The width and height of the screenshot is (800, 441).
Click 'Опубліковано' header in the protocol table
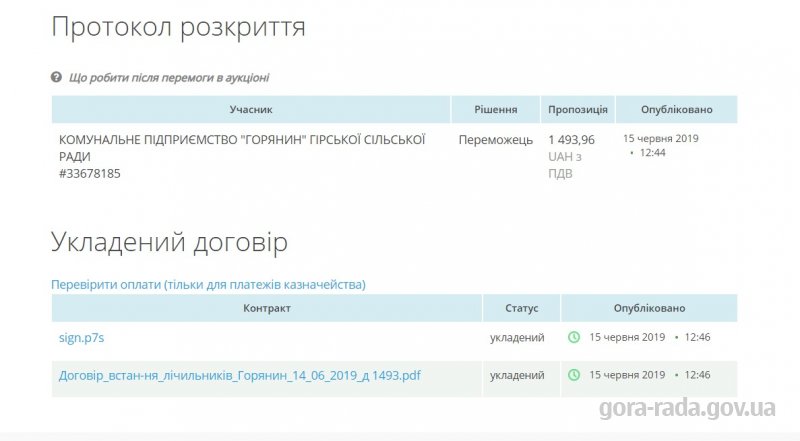click(x=677, y=109)
